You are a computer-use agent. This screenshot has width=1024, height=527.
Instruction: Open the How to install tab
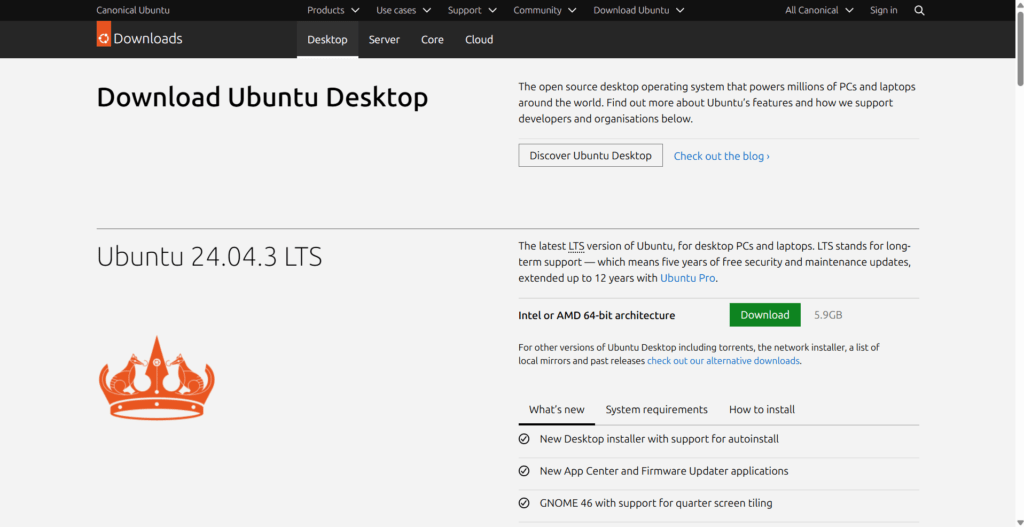[x=762, y=410]
